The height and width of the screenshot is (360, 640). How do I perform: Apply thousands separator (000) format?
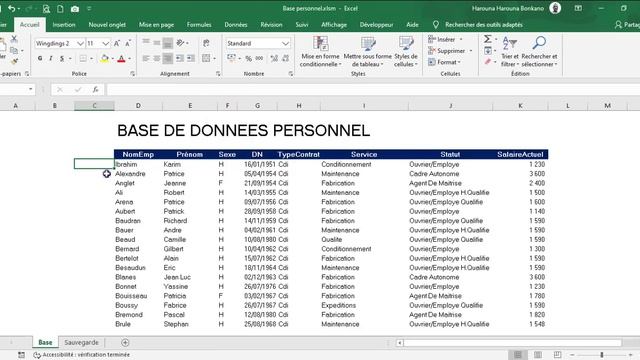point(259,59)
